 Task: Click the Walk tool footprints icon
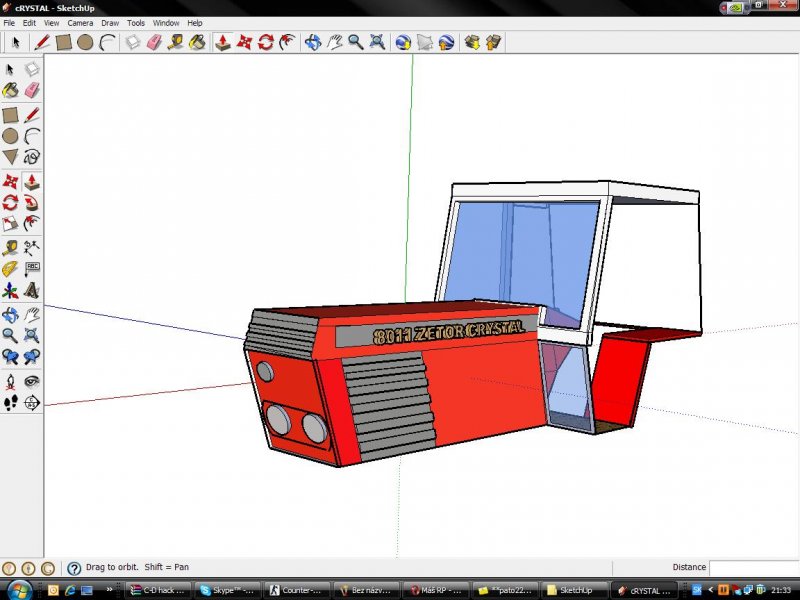(10, 403)
